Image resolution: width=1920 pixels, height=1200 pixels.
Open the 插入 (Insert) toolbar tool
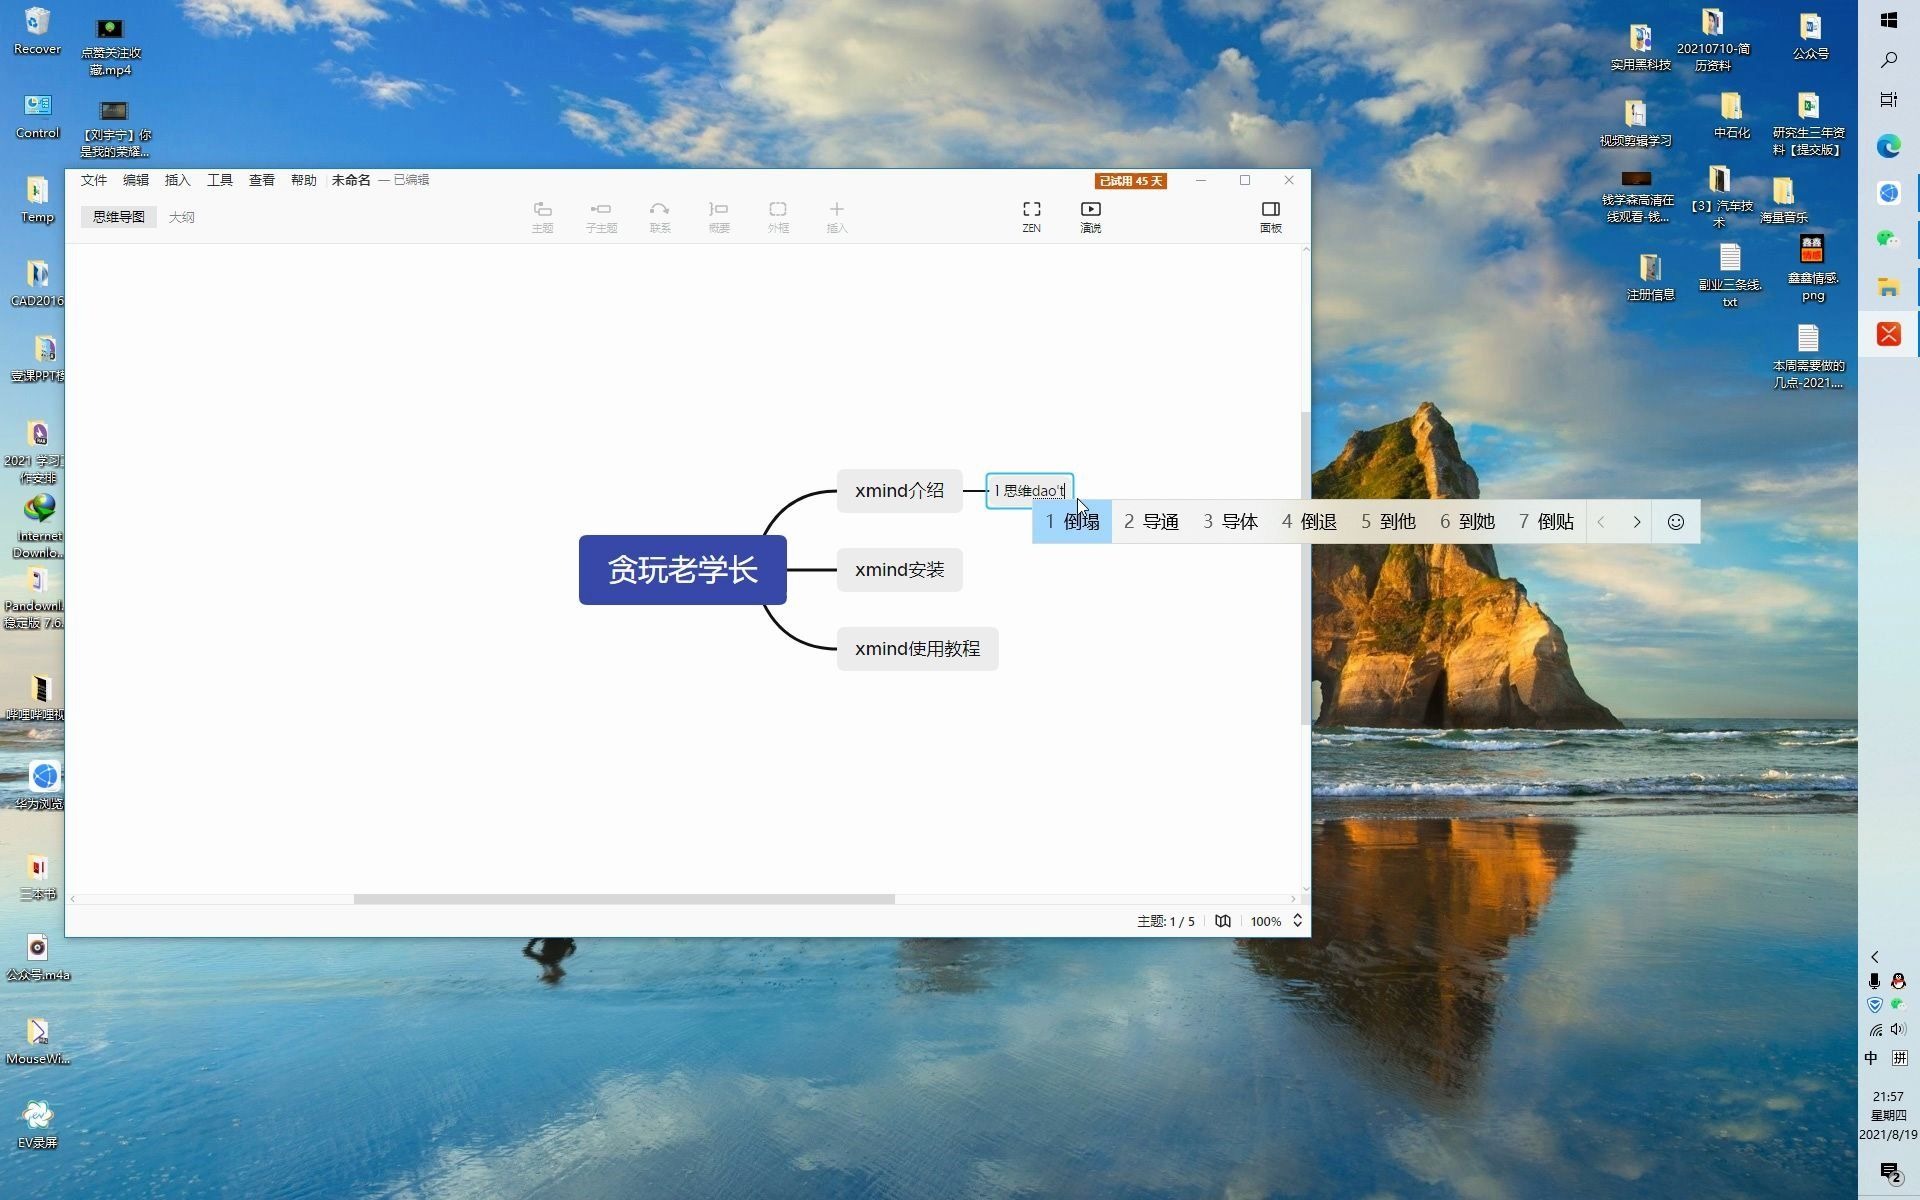pyautogui.click(x=837, y=215)
